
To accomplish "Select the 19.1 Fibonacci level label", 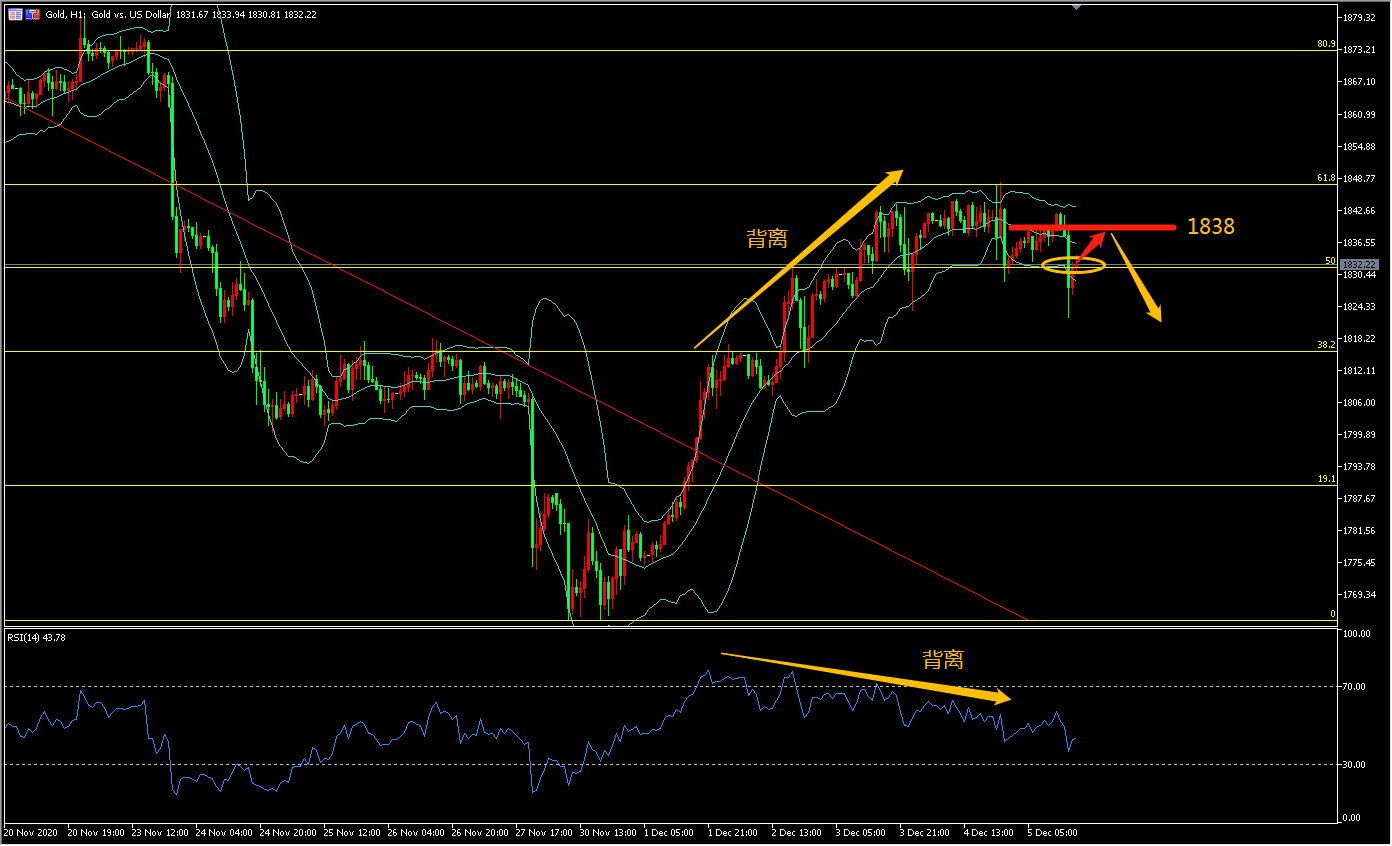I will [1326, 479].
